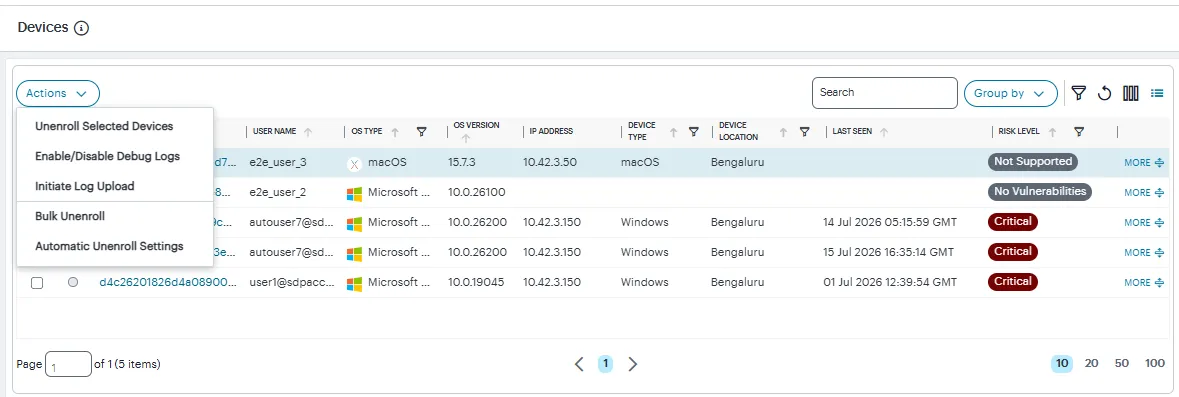Click user name e2e_user_3
Image resolution: width=1179 pixels, height=397 pixels.
tap(278, 162)
